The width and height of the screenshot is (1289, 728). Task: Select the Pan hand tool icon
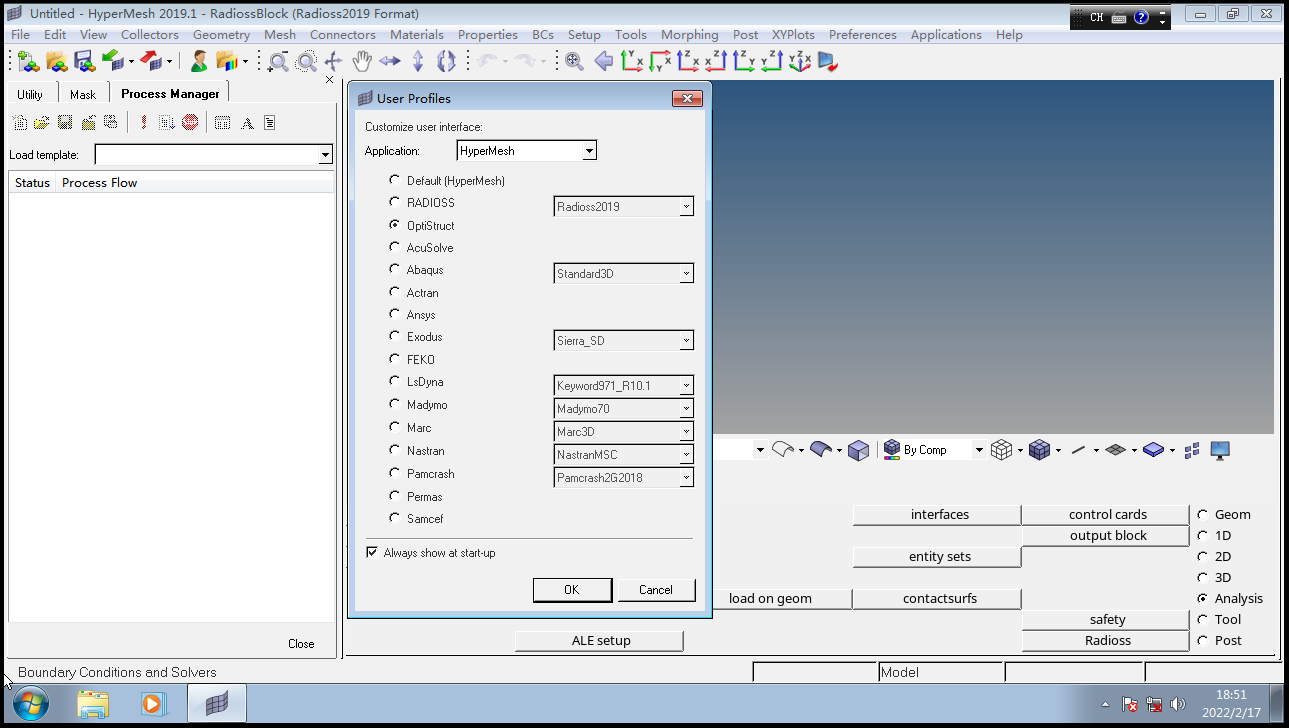361,61
